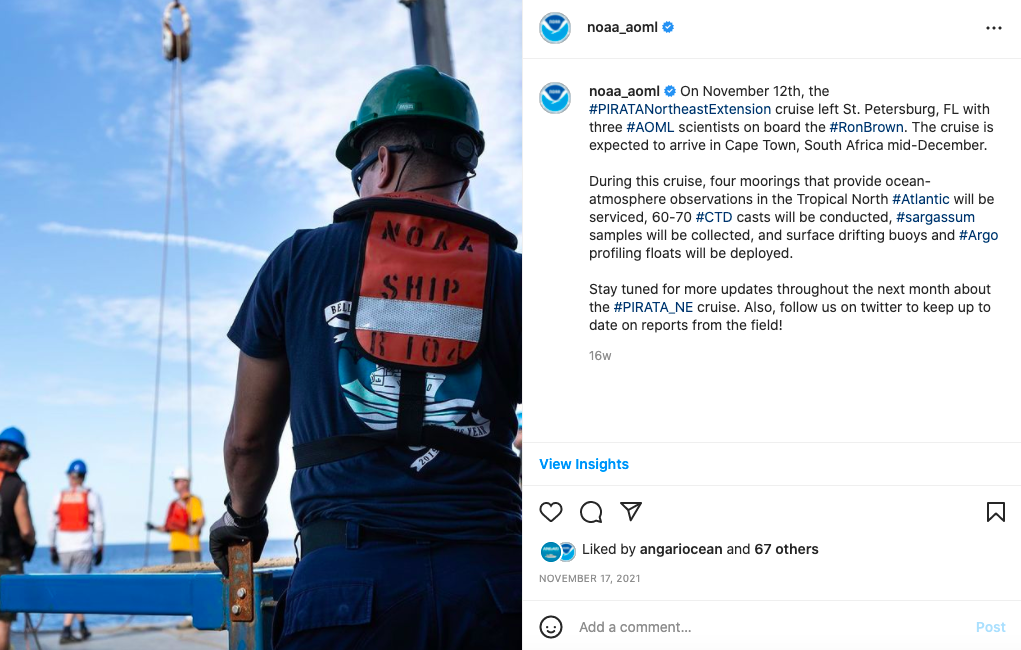
Task: Open #PIRATANortheastExtension hashtag
Action: pyautogui.click(x=680, y=109)
